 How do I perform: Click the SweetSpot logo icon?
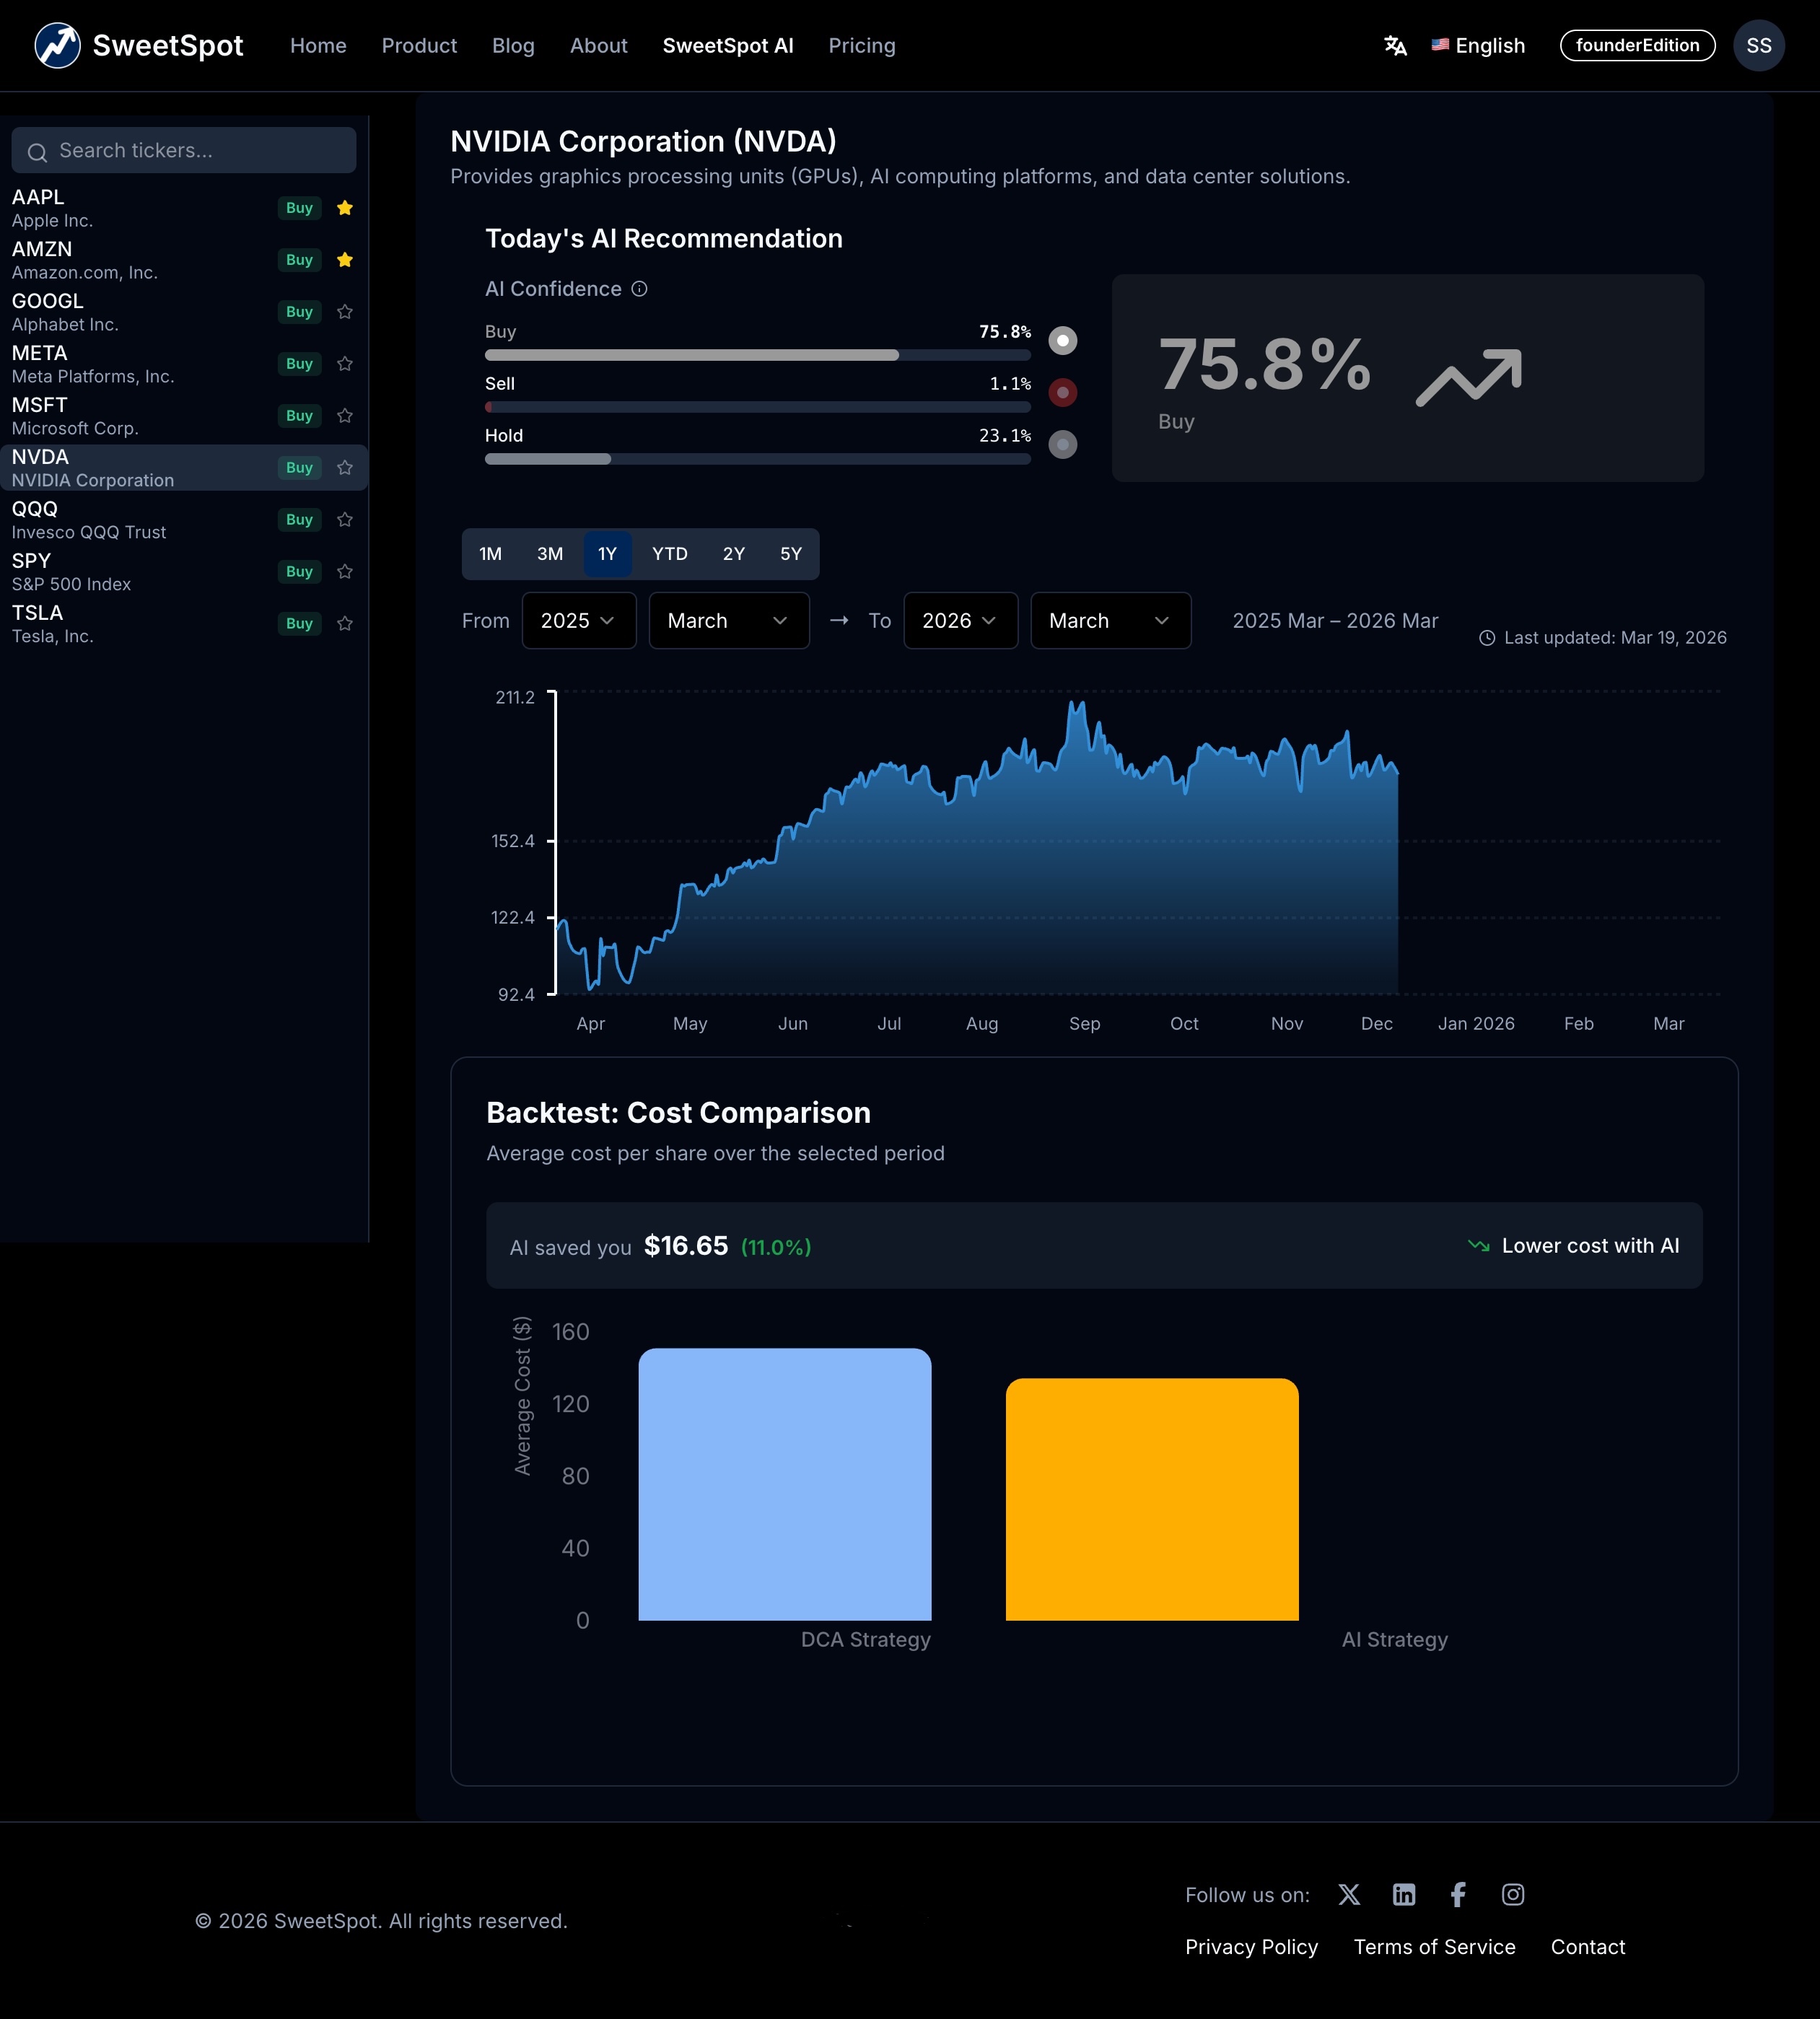pos(57,45)
